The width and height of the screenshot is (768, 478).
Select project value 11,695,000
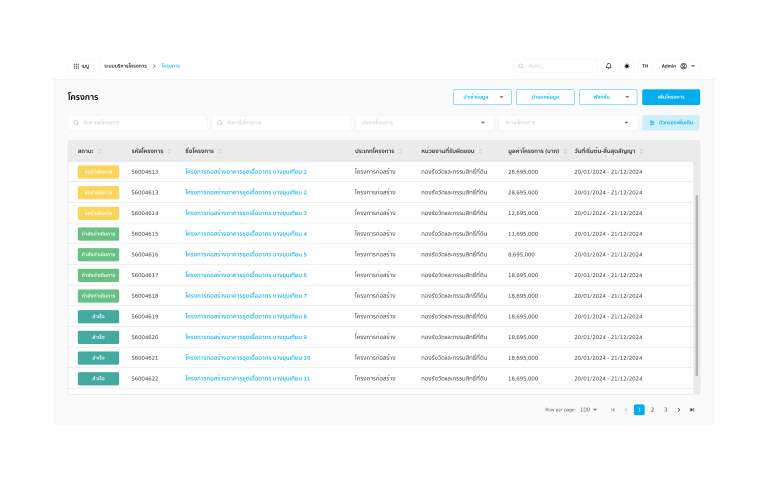523,234
